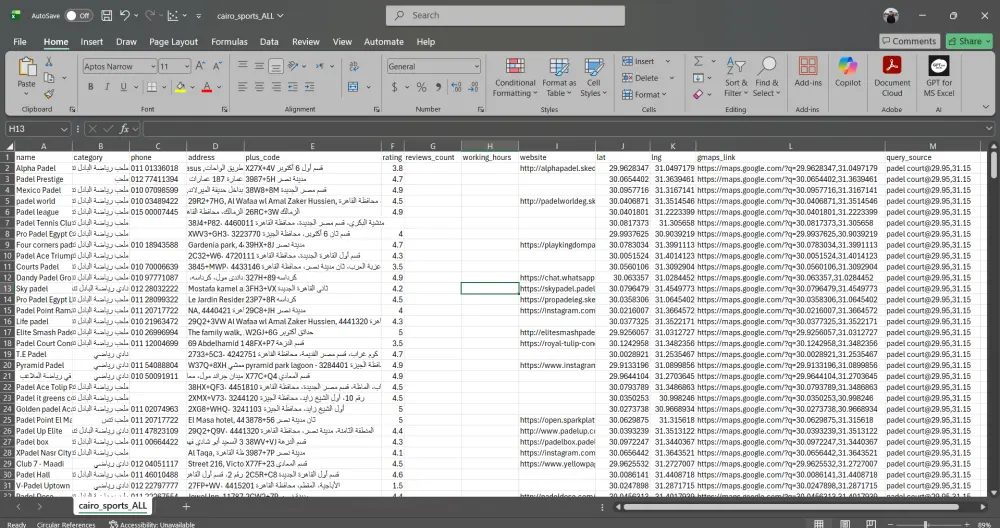Screen dimensions: 1000x528
Task: Open the Add-ins button
Action: tap(808, 71)
